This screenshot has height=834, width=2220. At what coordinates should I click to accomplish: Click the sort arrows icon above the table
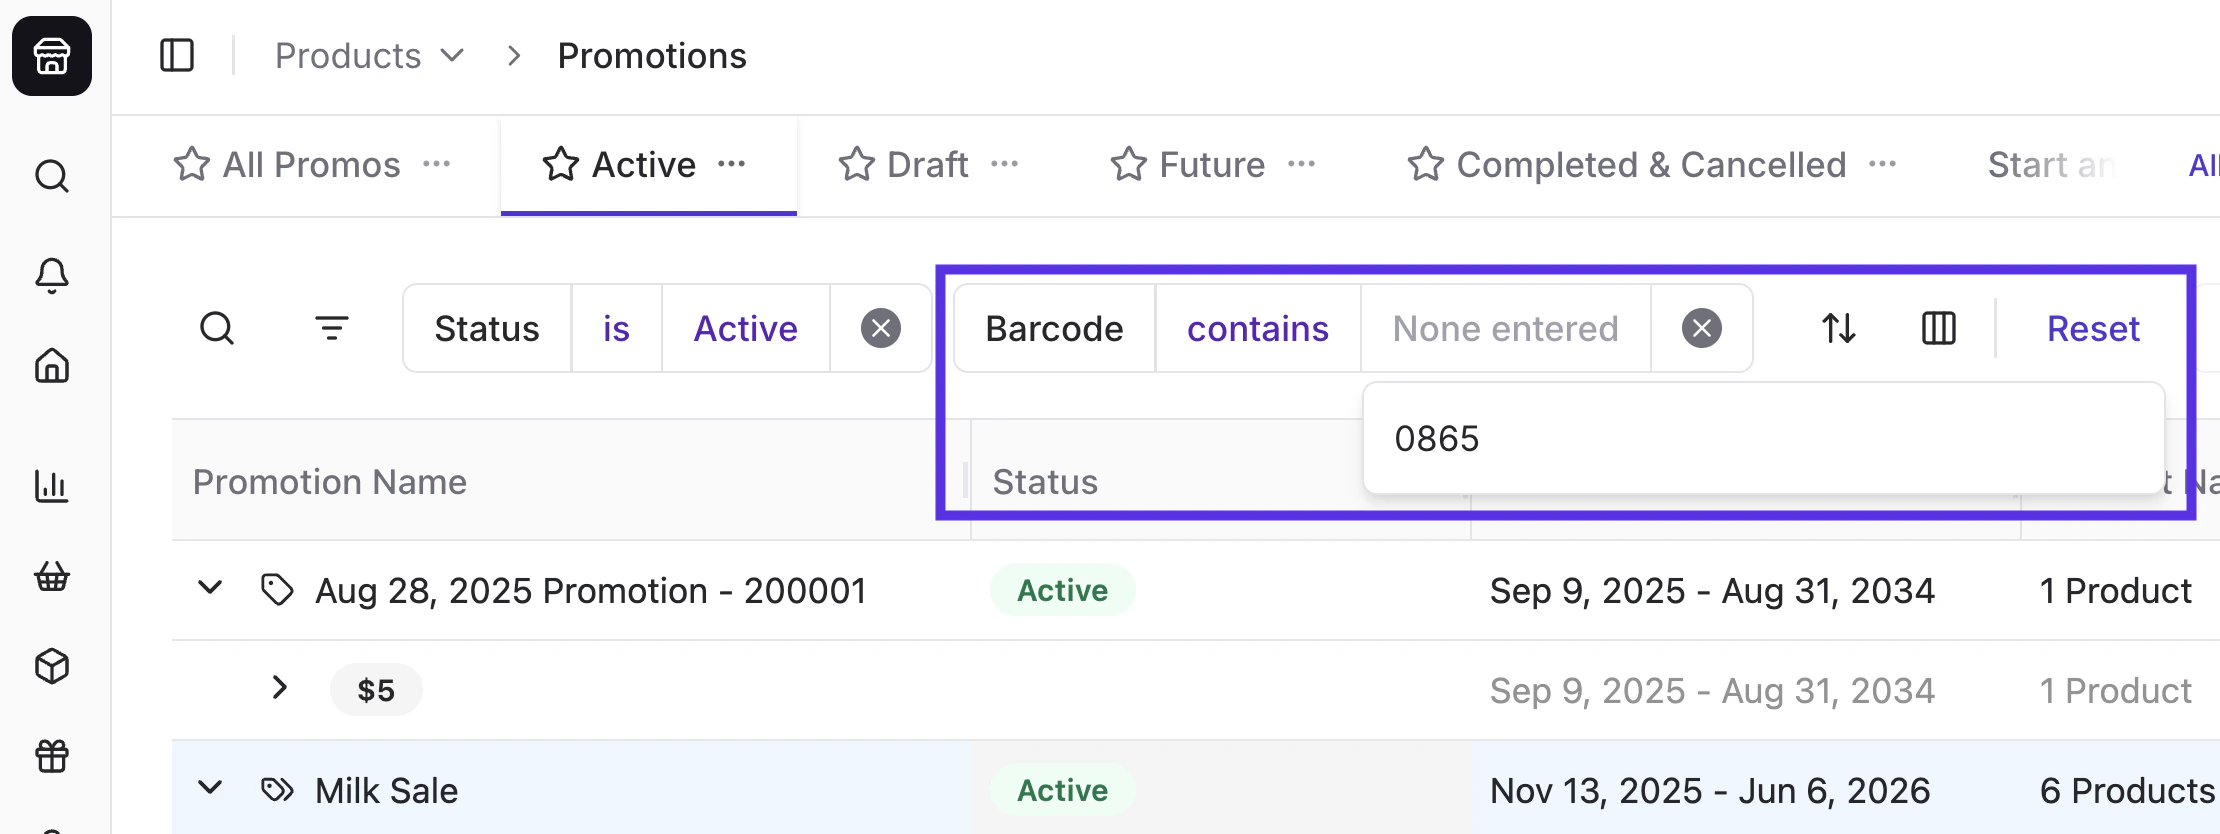pyautogui.click(x=1838, y=328)
